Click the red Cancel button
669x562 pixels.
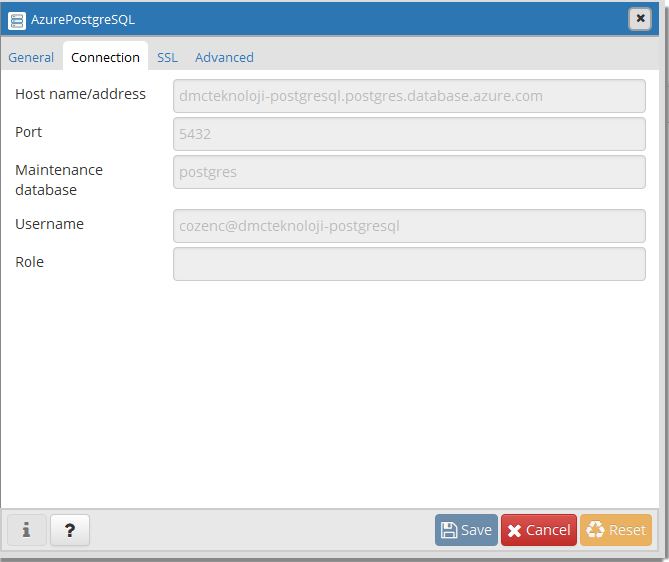[539, 530]
